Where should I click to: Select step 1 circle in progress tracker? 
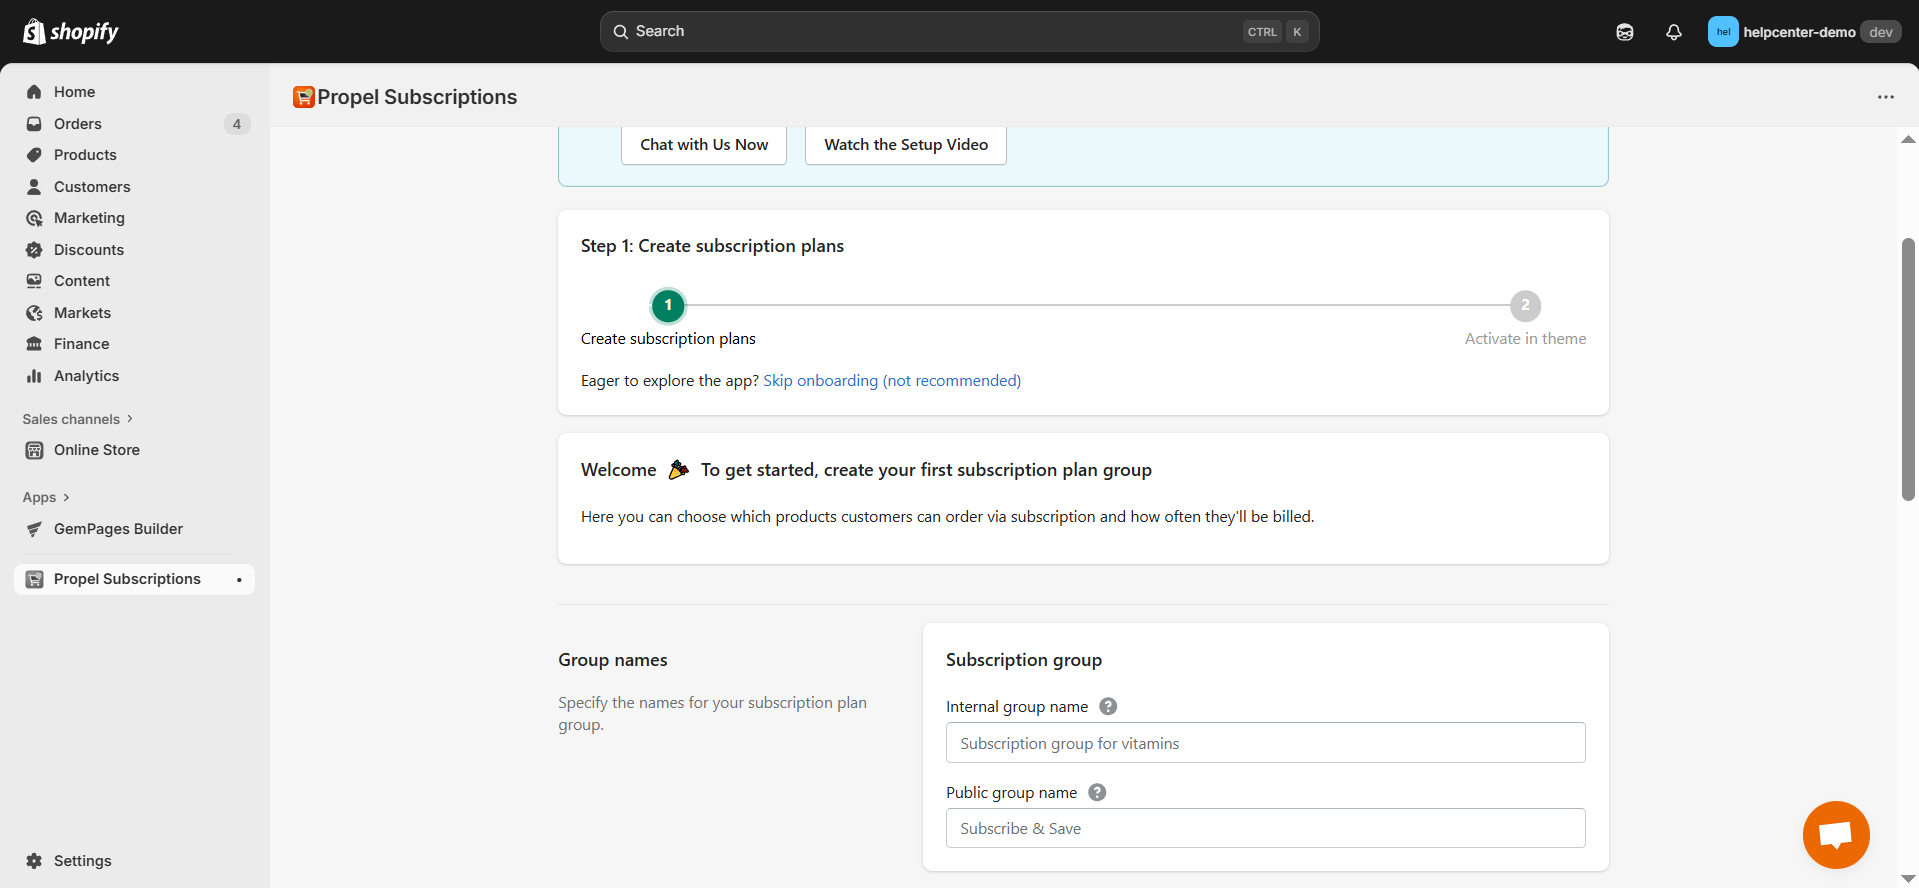tap(668, 306)
